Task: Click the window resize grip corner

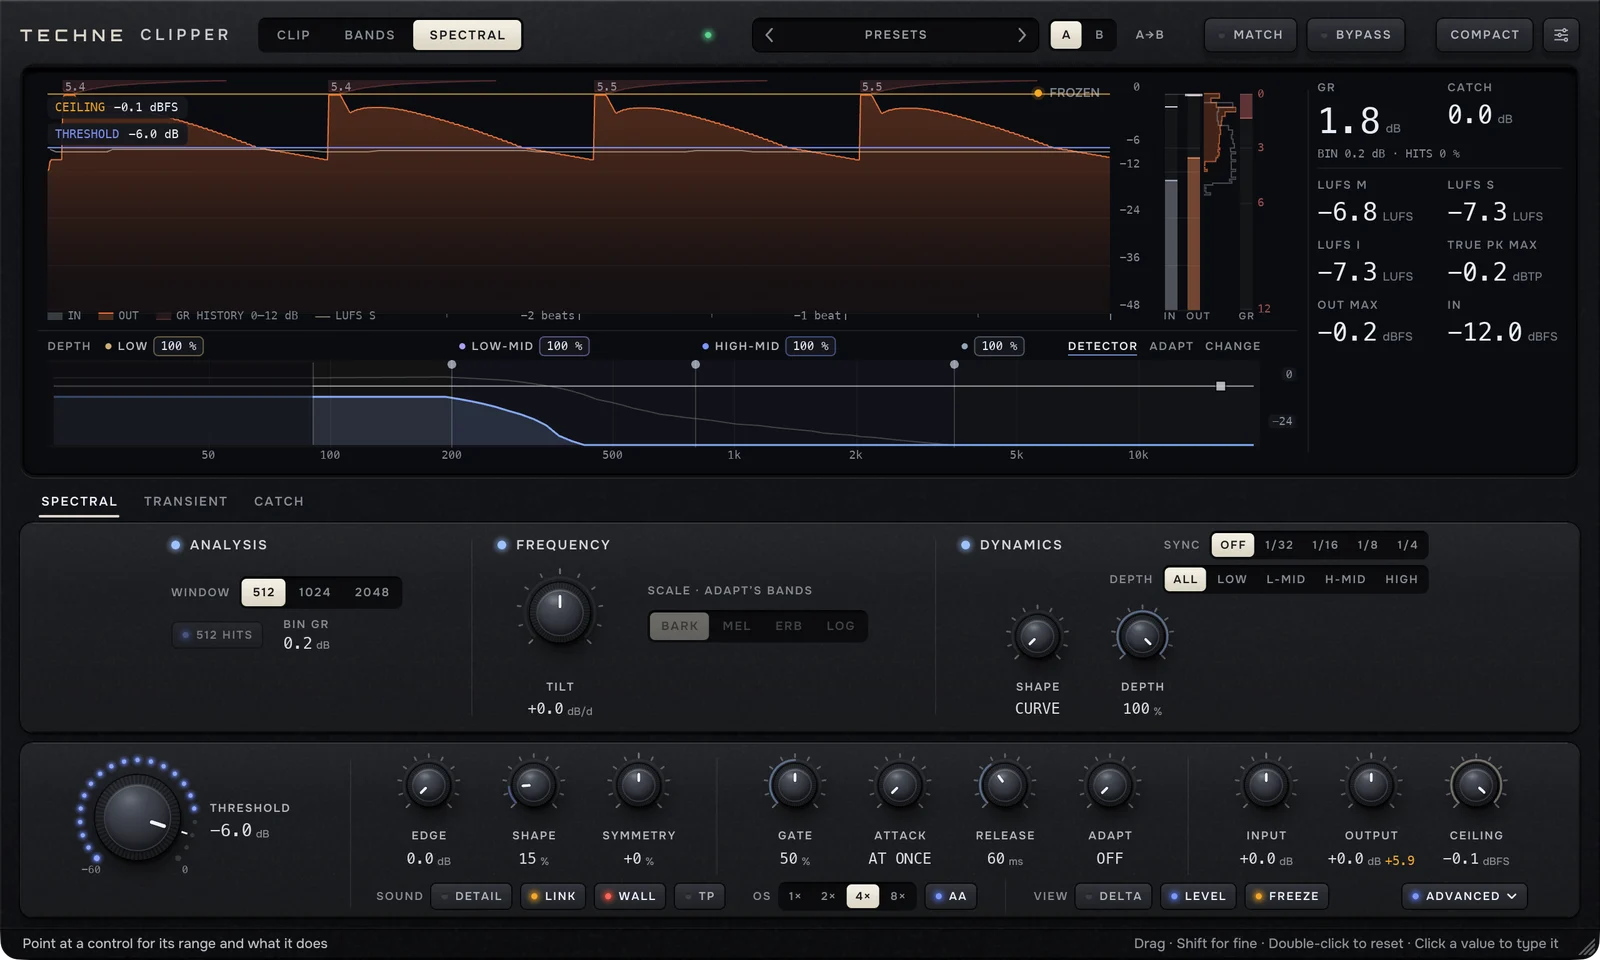Action: 1587,947
